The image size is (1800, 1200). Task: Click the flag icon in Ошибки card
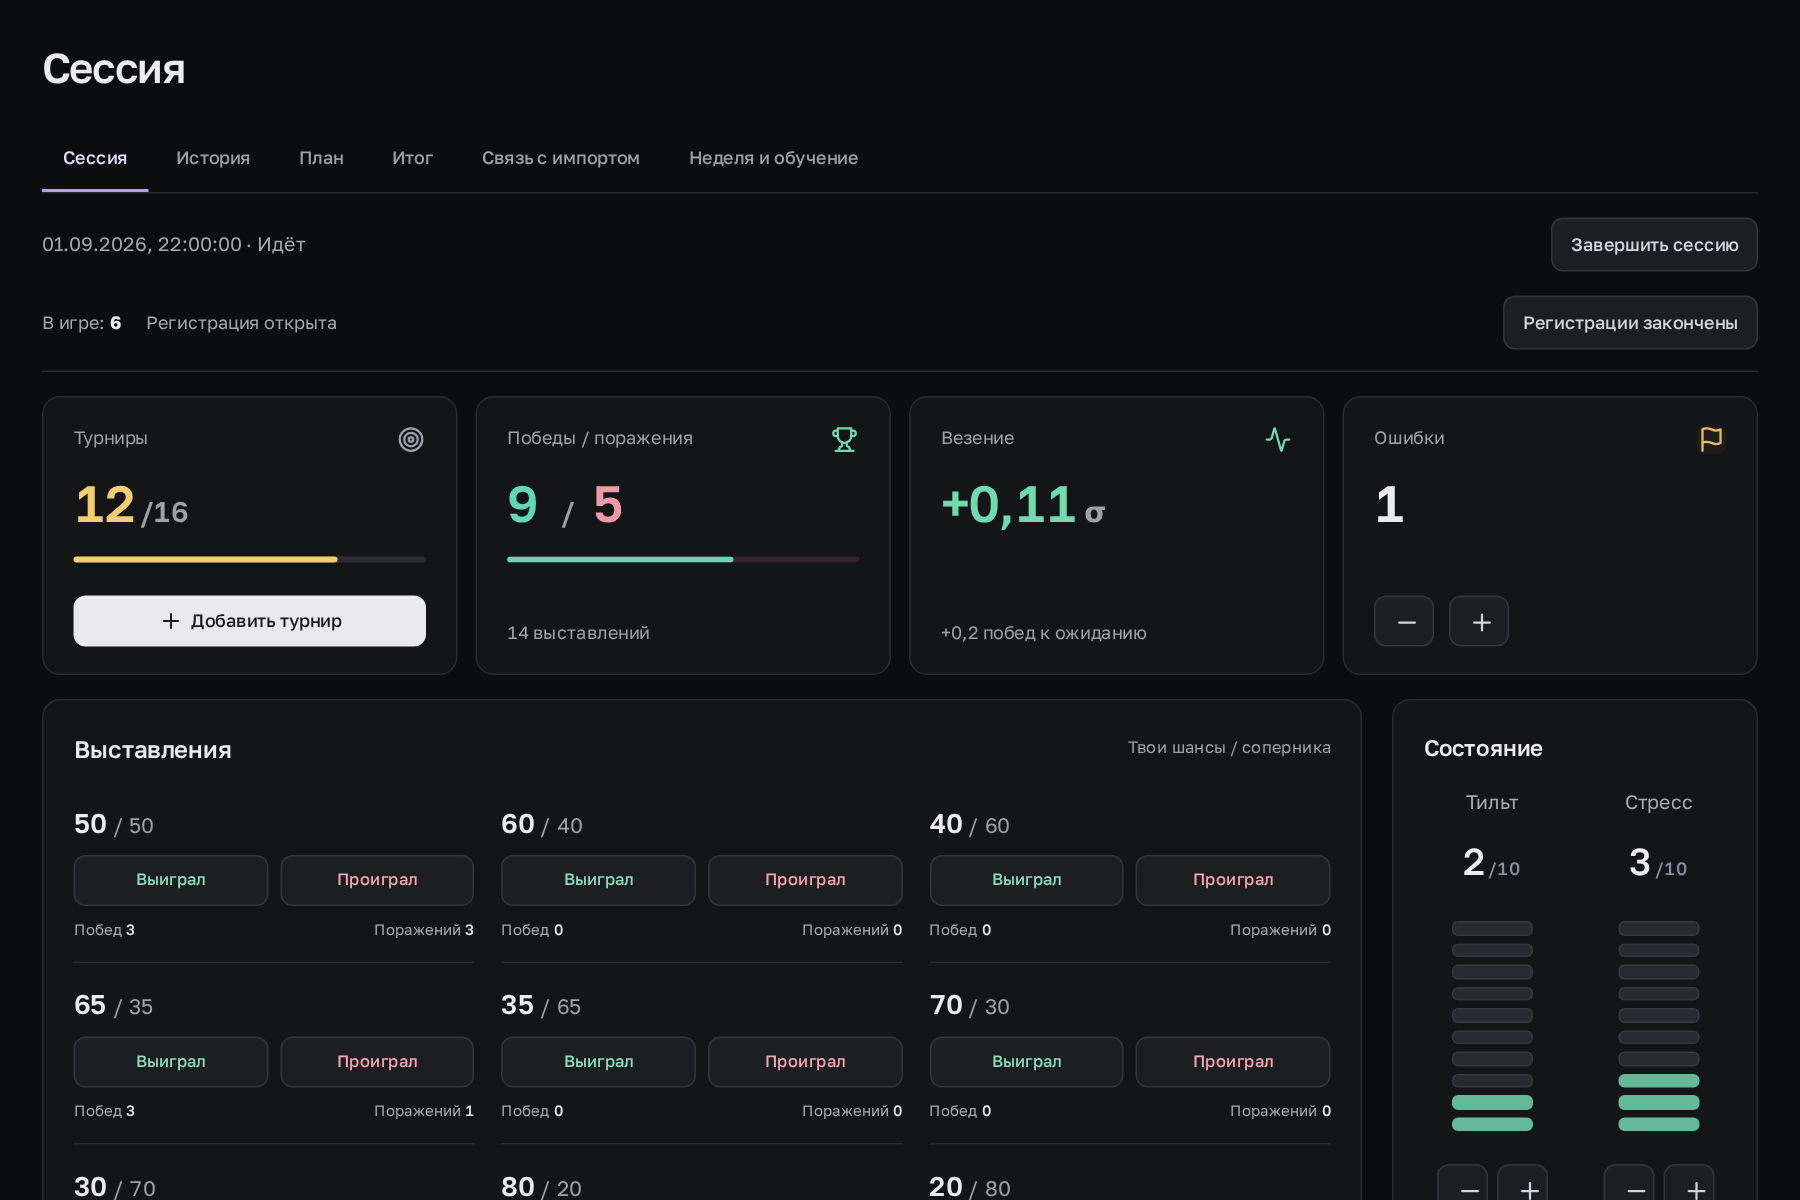pyautogui.click(x=1711, y=439)
